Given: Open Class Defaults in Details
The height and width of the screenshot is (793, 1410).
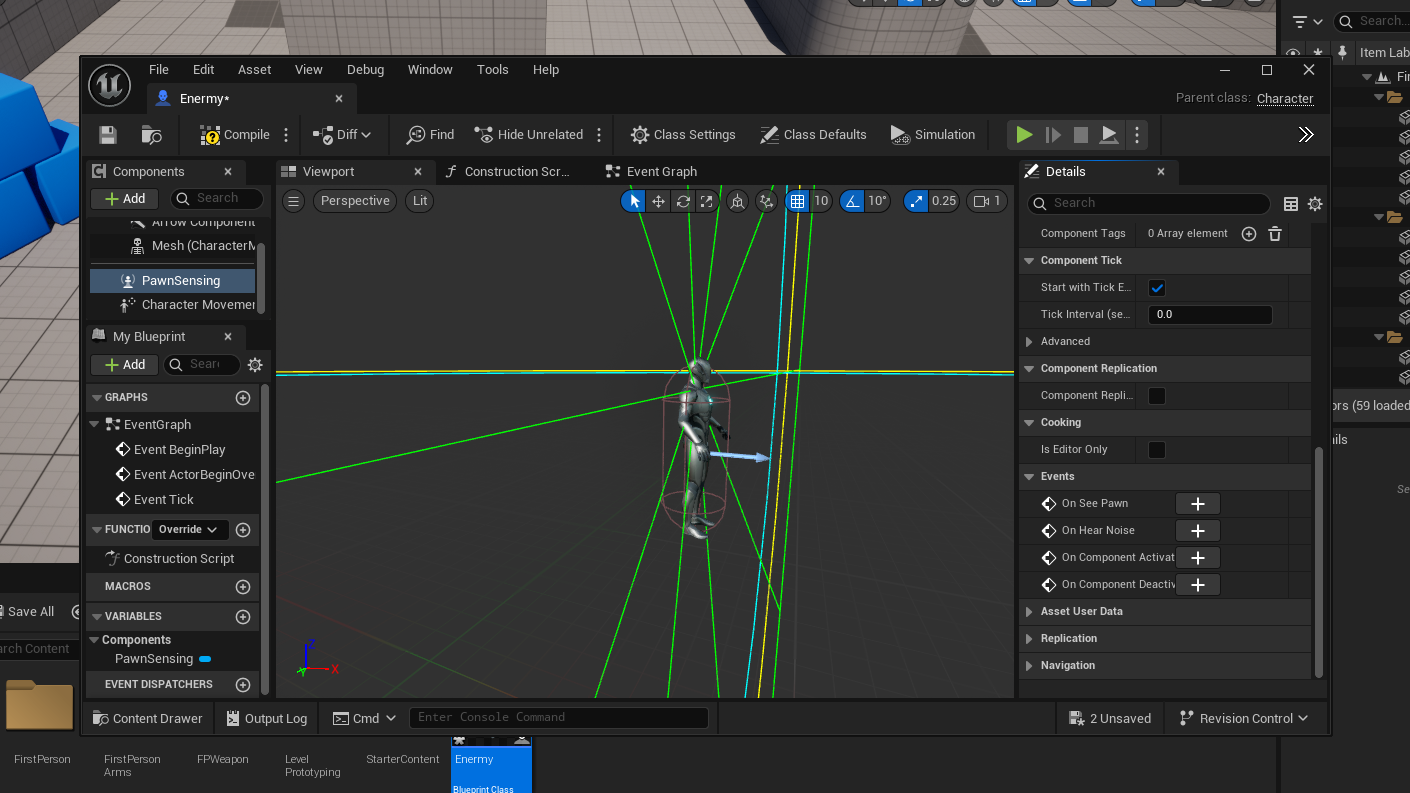Looking at the screenshot, I should 813,134.
